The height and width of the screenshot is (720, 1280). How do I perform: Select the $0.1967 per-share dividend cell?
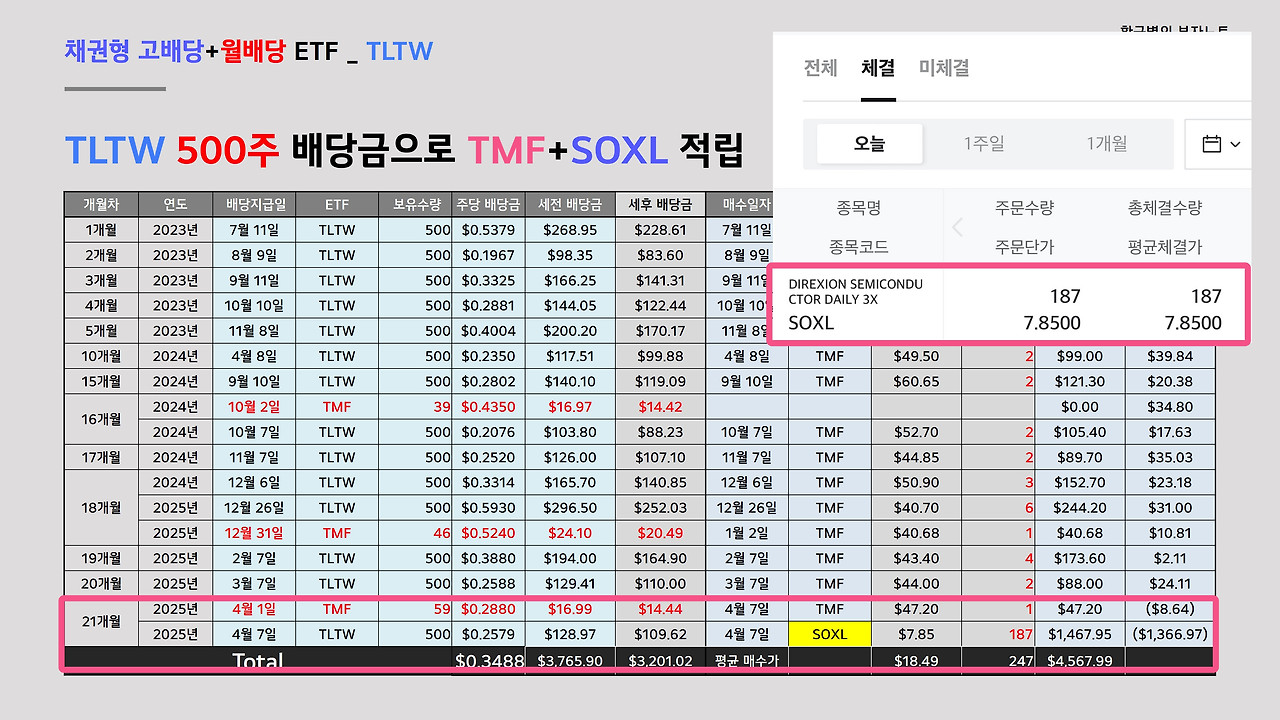click(x=489, y=255)
